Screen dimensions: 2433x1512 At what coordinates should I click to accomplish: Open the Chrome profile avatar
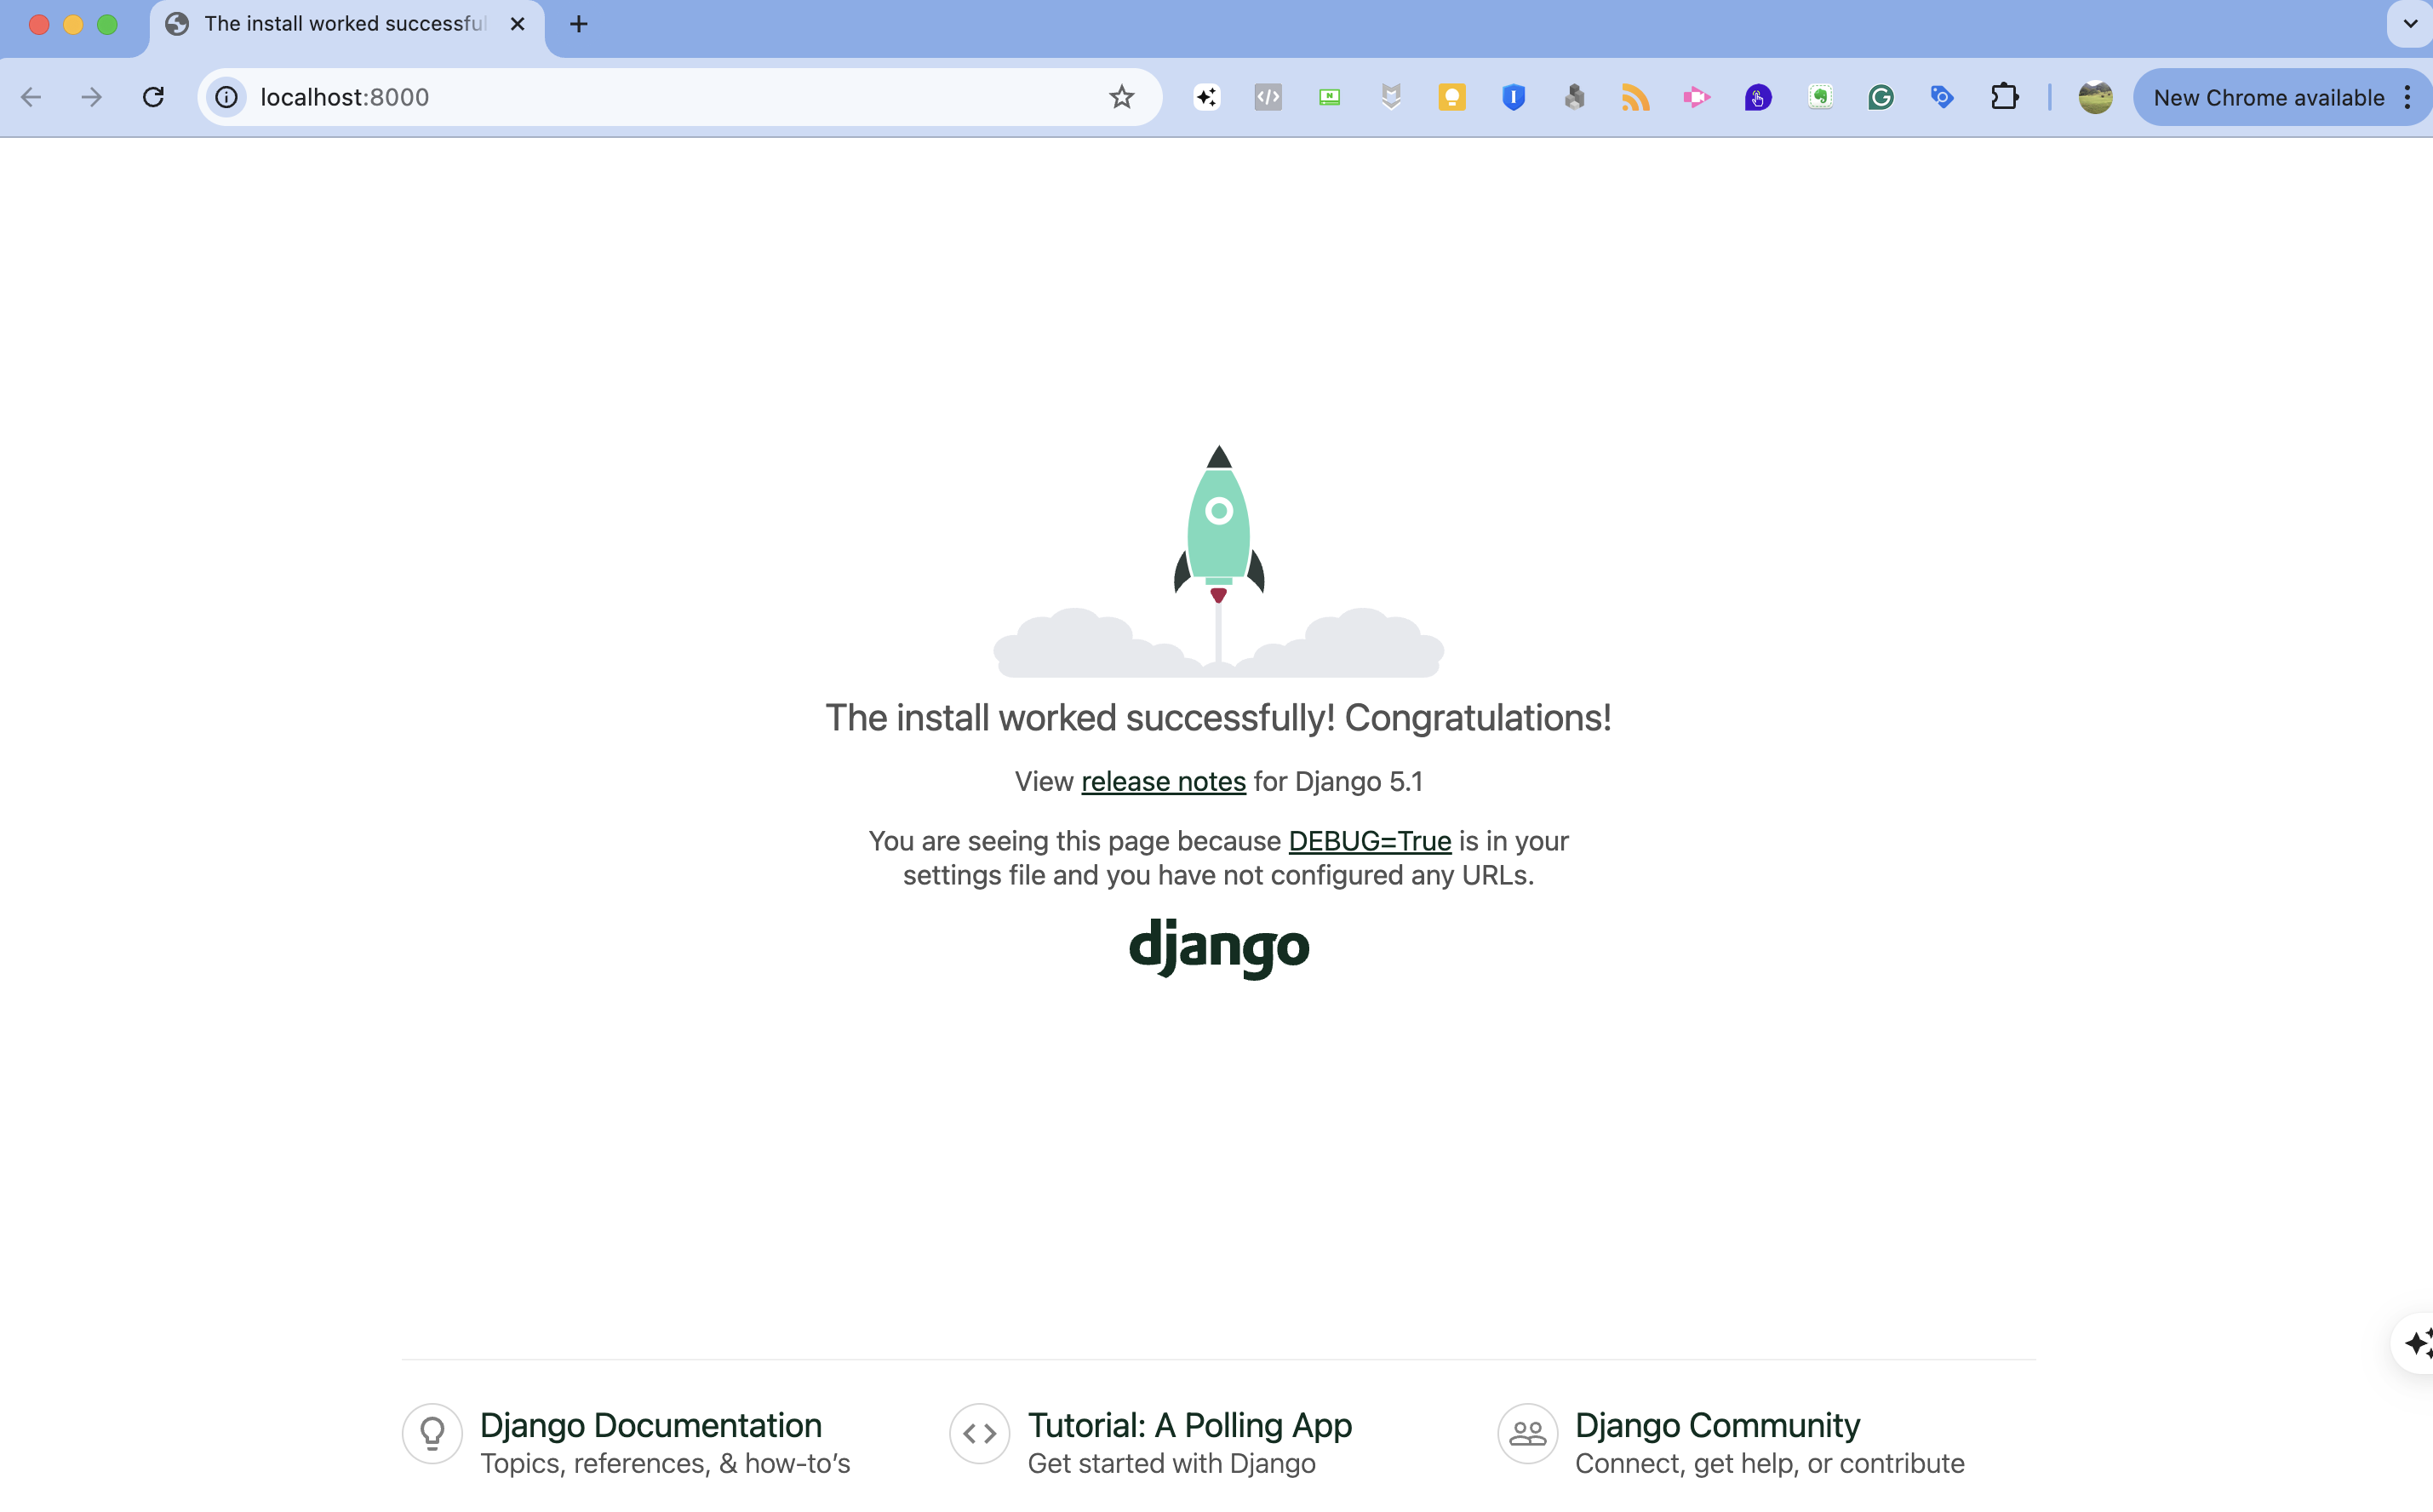click(2095, 97)
